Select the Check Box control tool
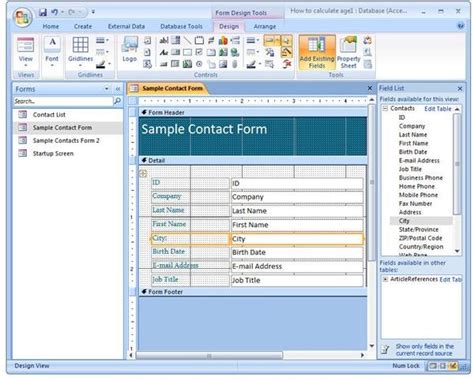Screen dimensions: 474x380 coord(199,52)
